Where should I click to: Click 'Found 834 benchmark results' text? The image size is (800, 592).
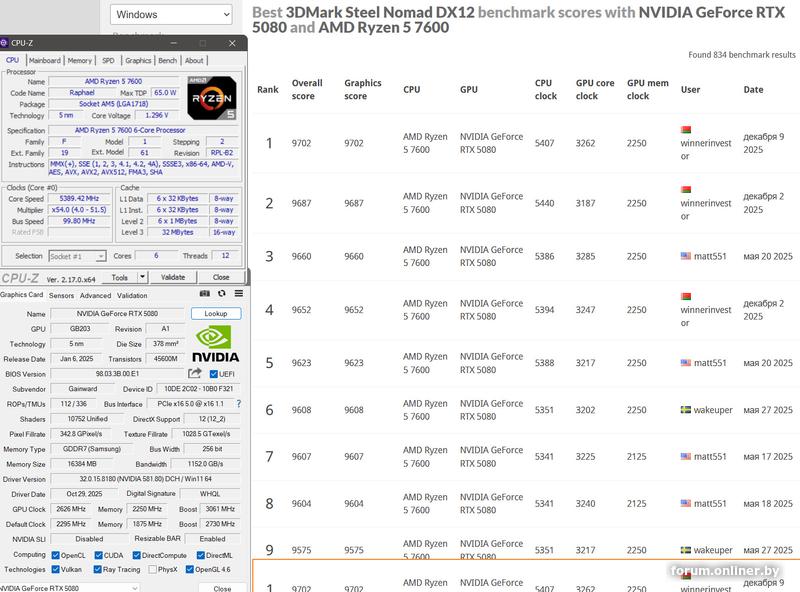(742, 55)
